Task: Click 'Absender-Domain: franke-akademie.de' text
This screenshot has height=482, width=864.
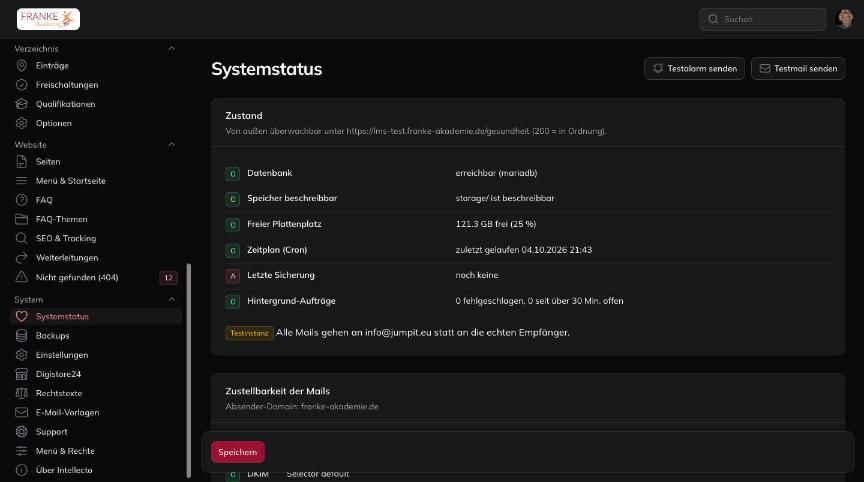Action: [302, 407]
